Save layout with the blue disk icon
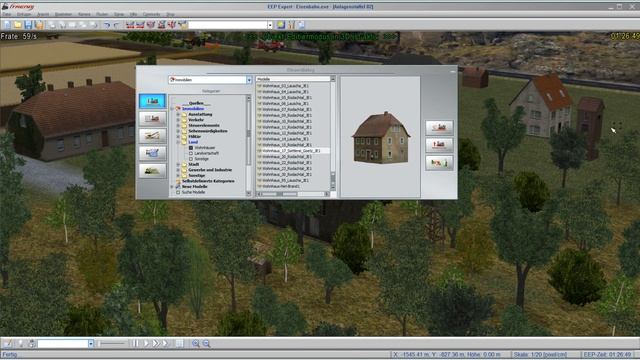The height and width of the screenshot is (360, 640). click(28, 25)
